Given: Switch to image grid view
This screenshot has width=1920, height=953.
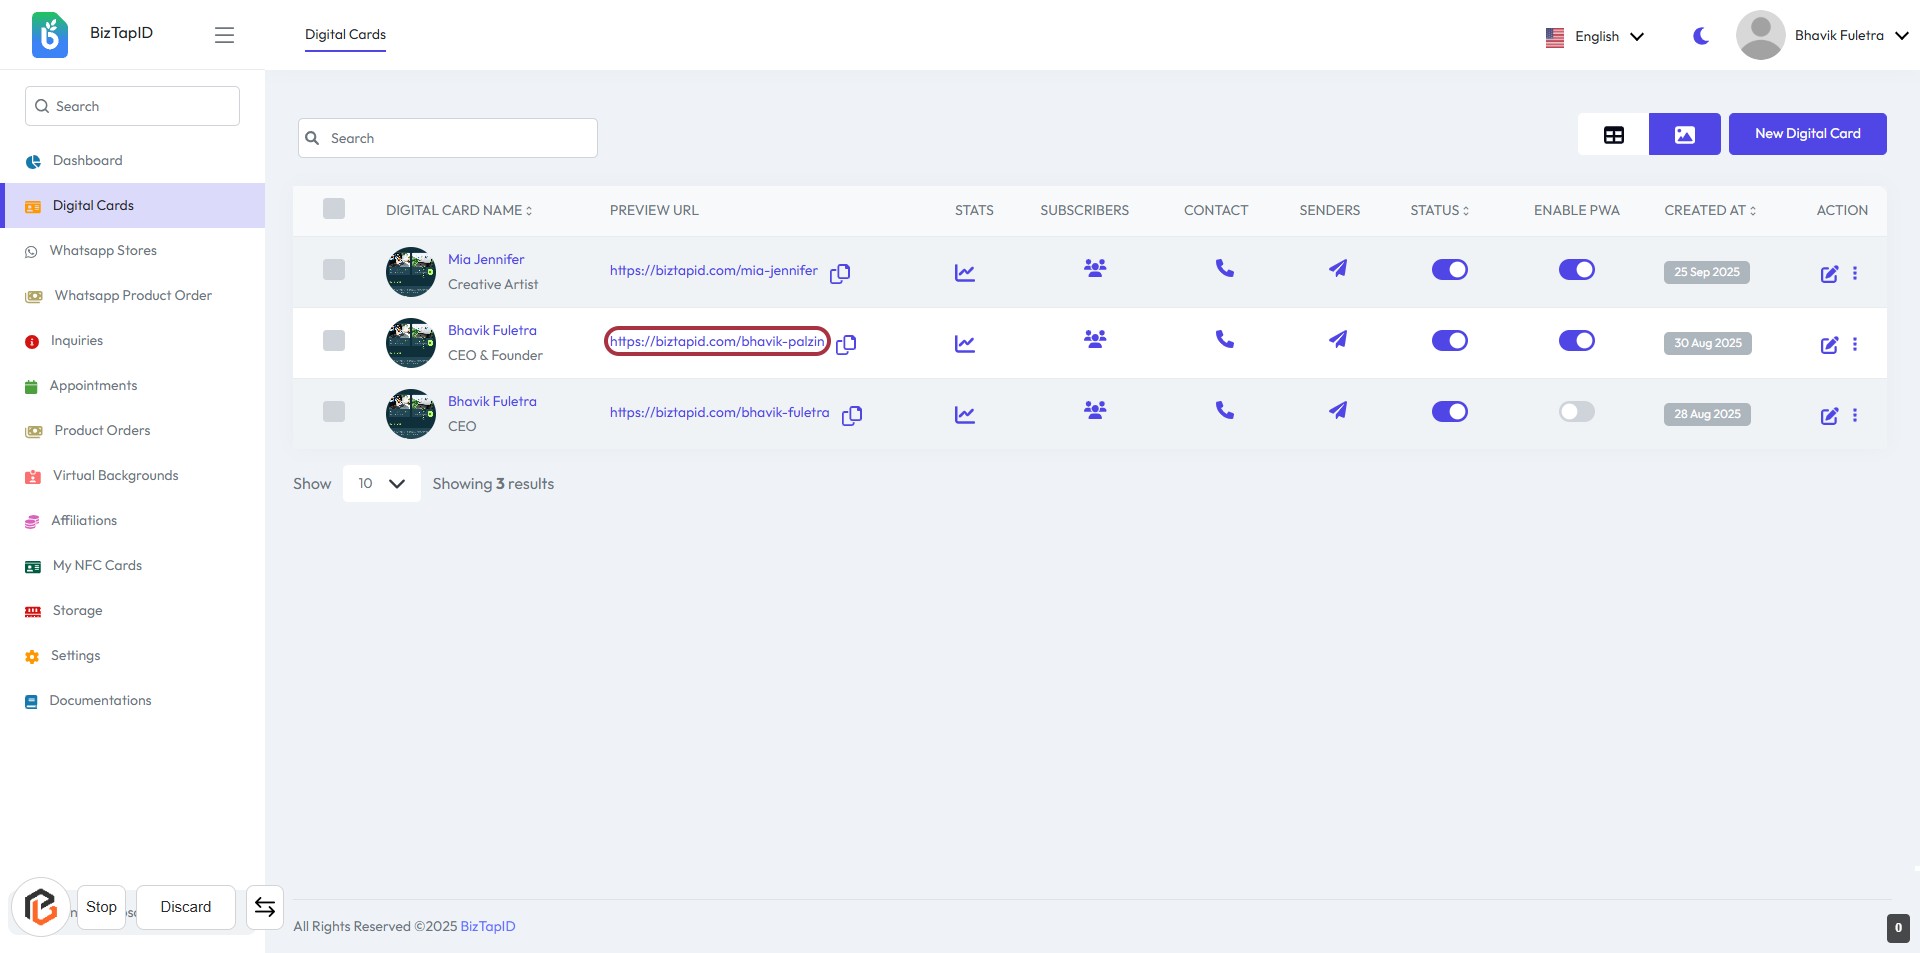Looking at the screenshot, I should [1684, 134].
